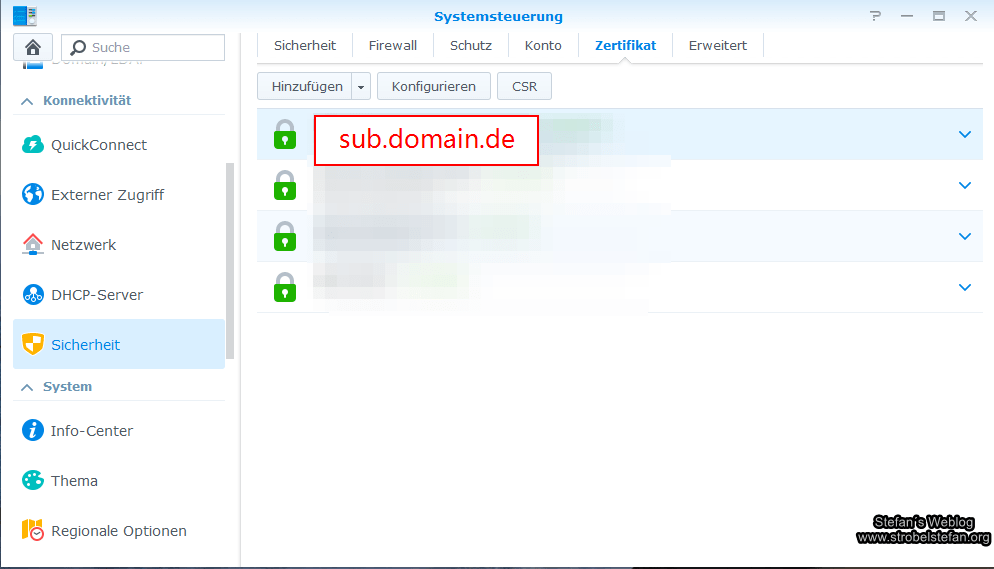Viewport: 994px width, 569px height.
Task: Select QuickConnect text label
Action: (99, 144)
